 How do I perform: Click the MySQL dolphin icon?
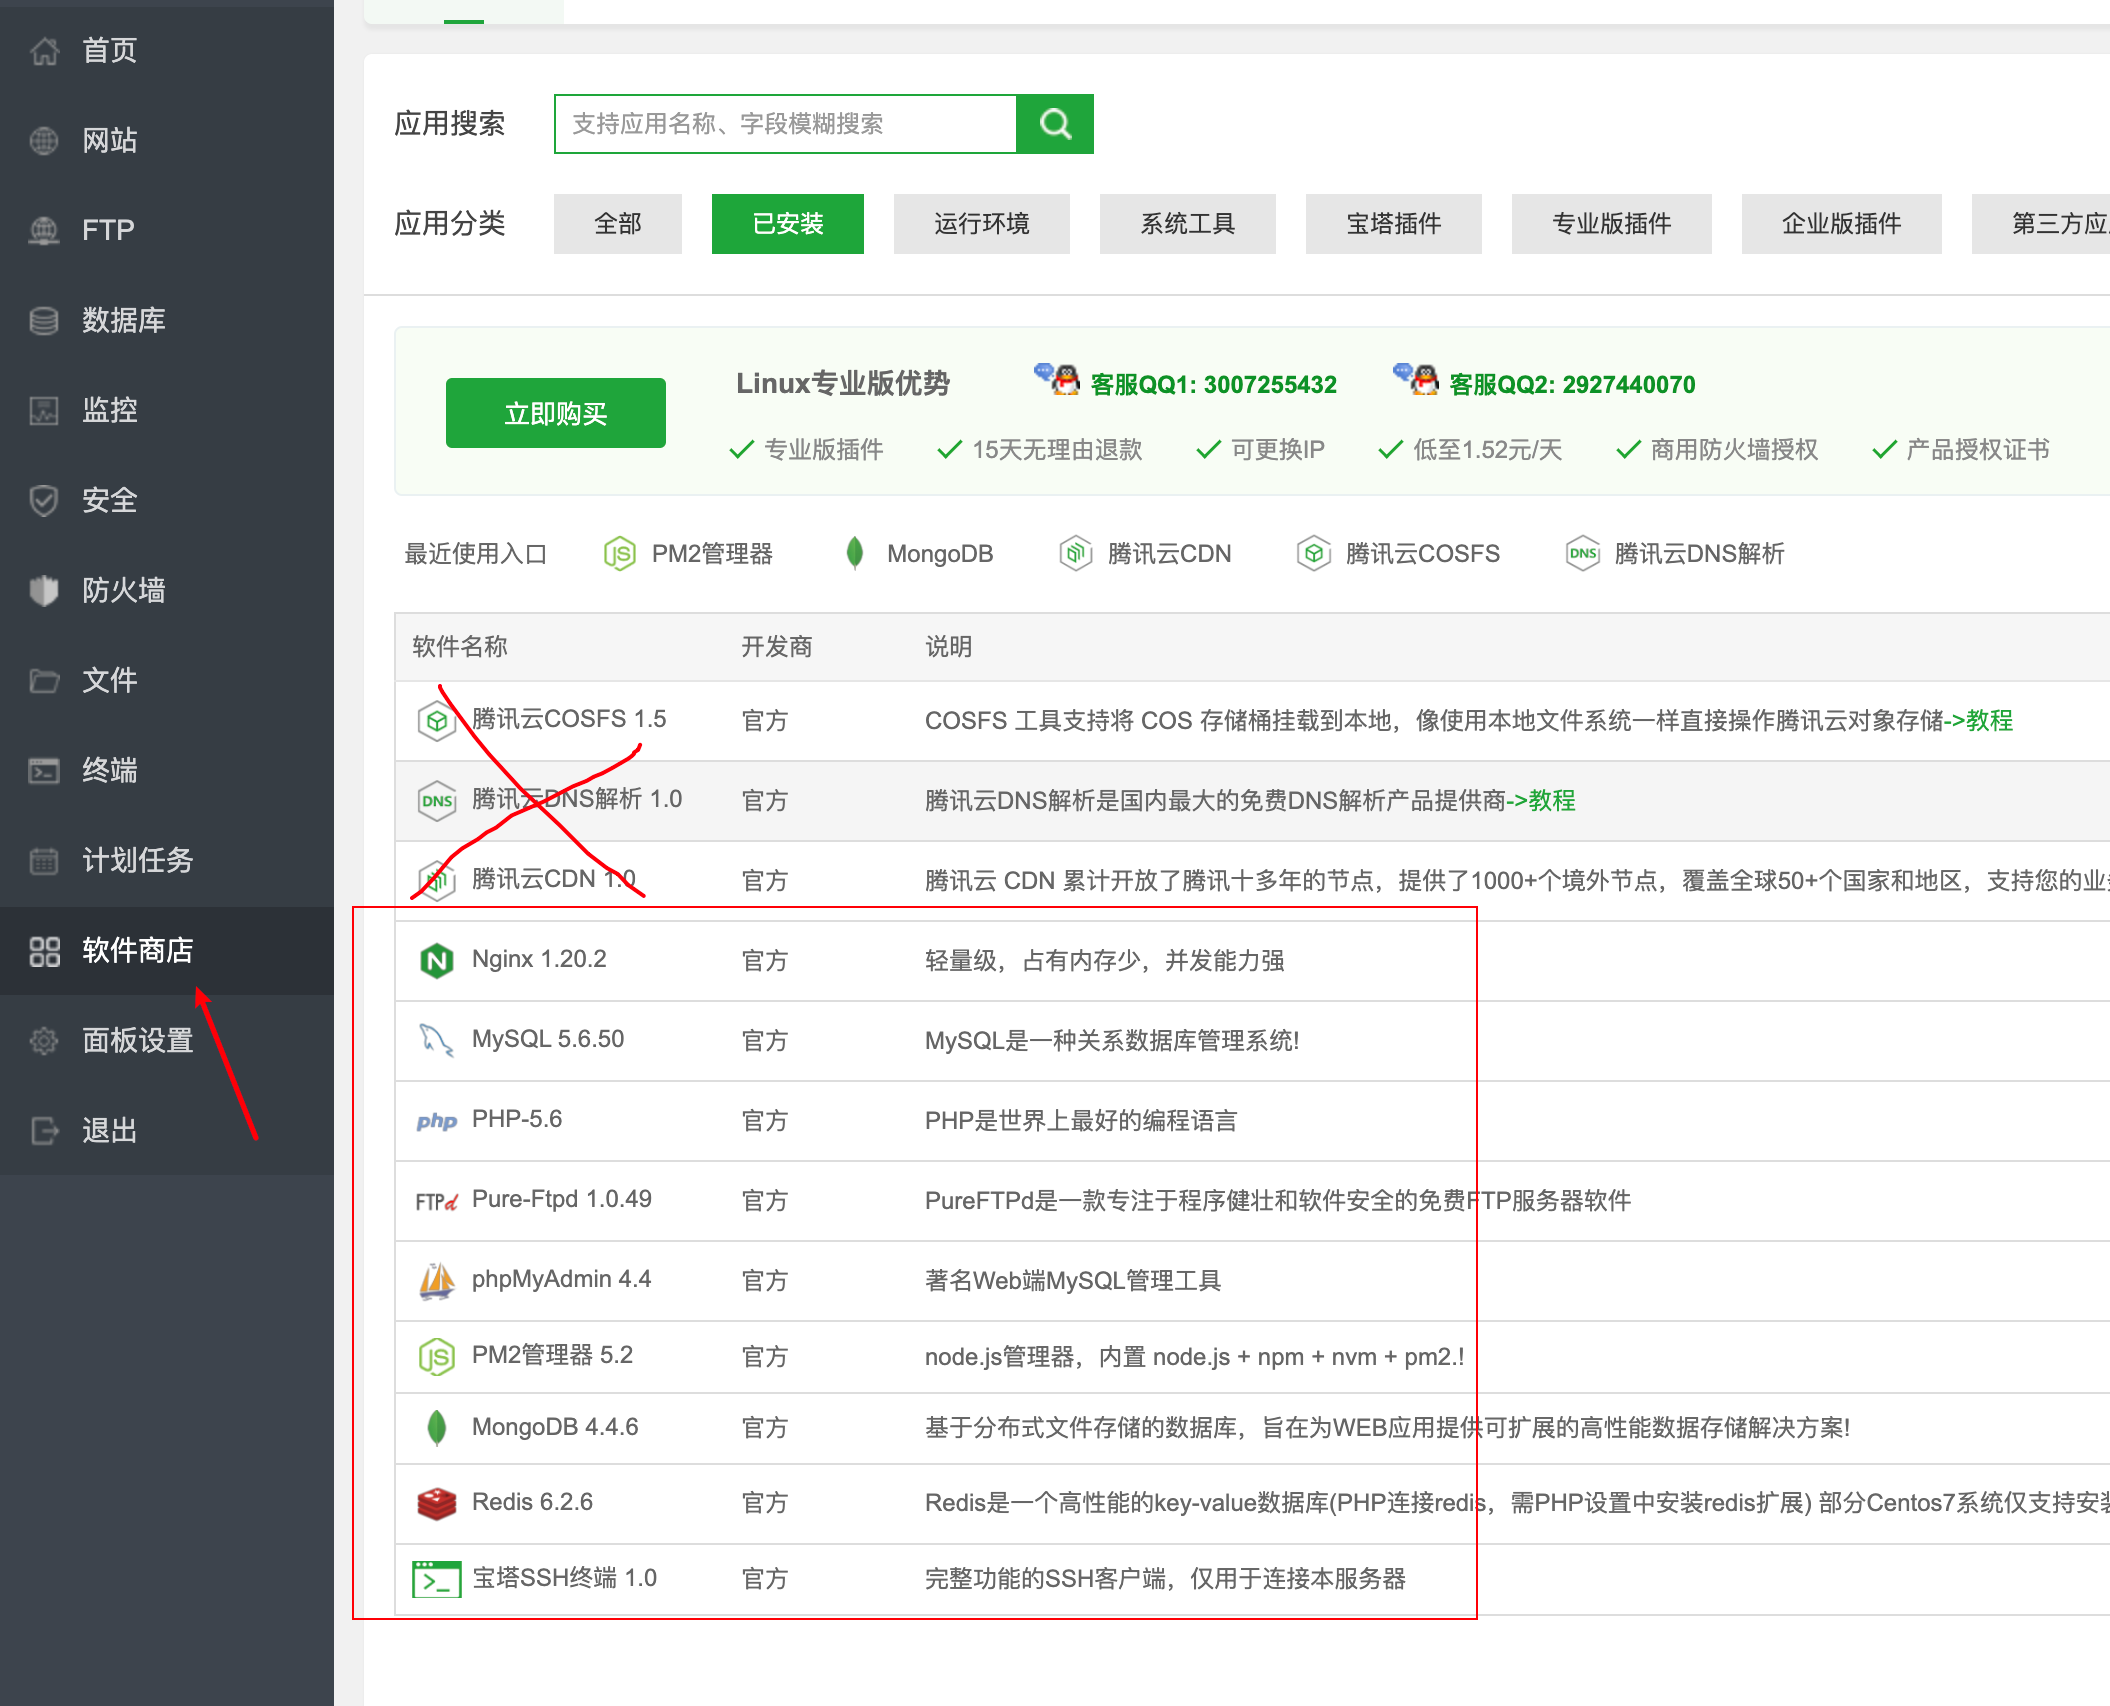point(437,1040)
